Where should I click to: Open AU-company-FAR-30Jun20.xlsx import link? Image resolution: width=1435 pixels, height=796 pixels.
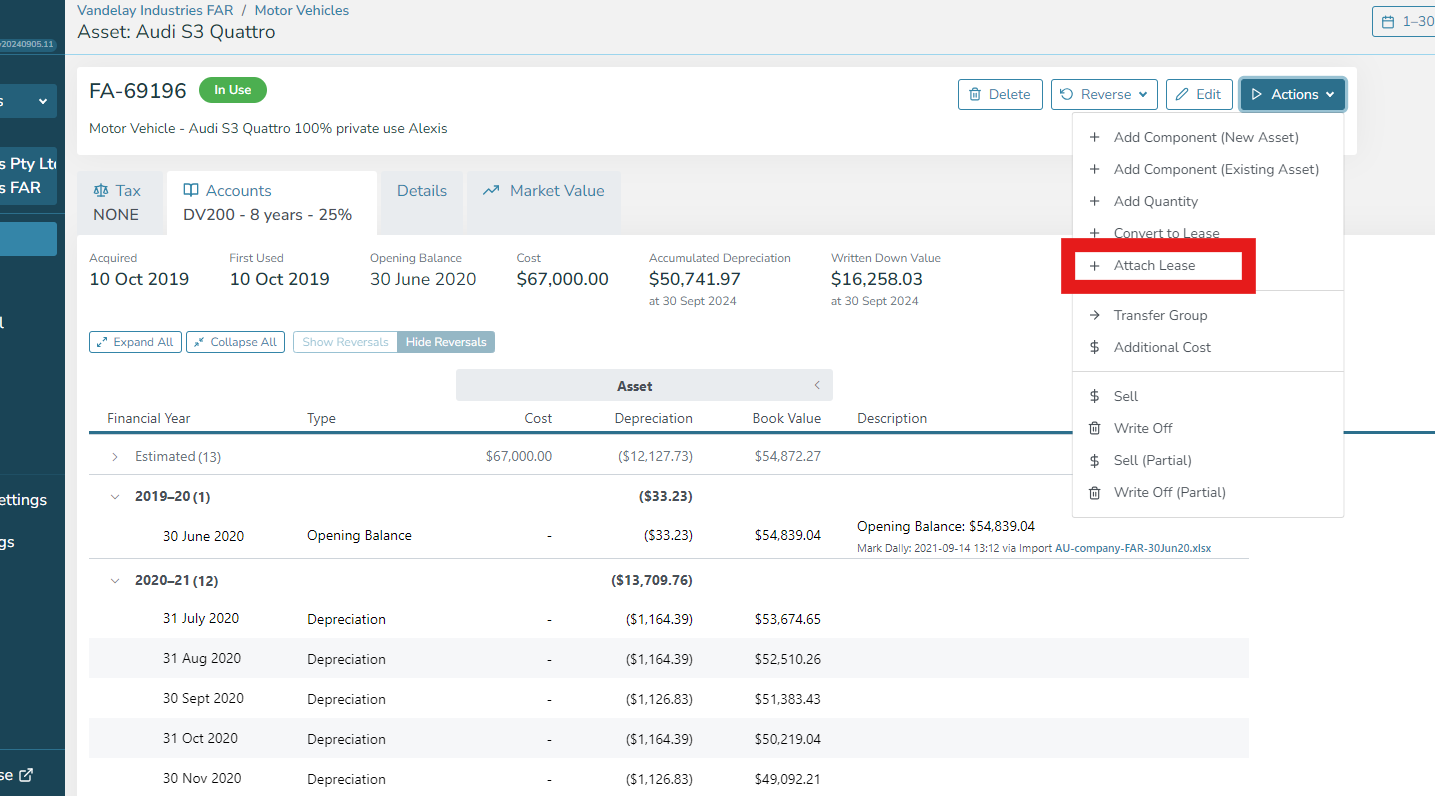pyautogui.click(x=1133, y=548)
